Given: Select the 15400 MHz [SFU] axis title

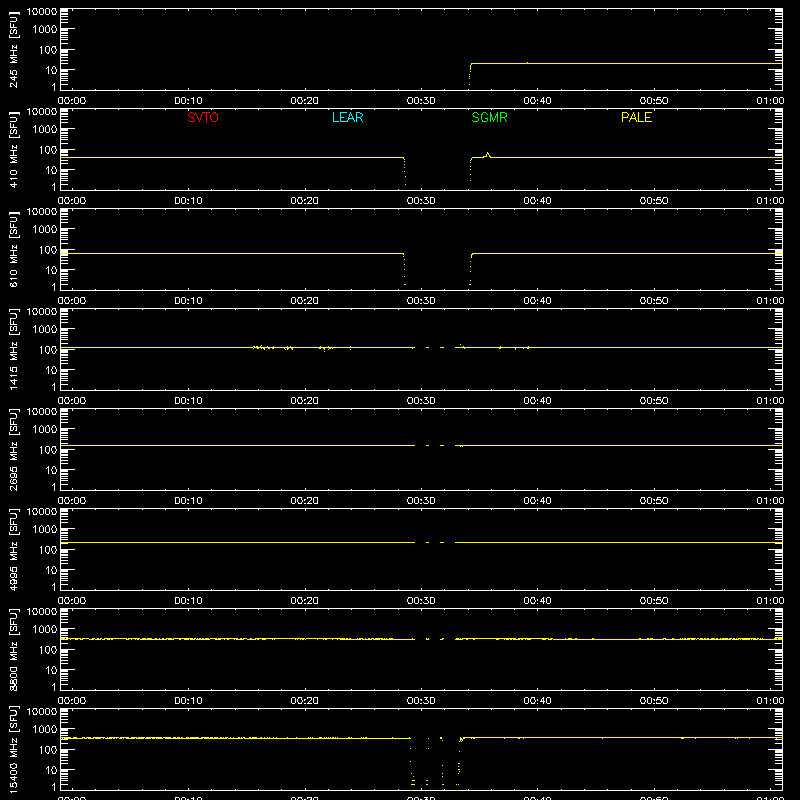Looking at the screenshot, I should [13, 749].
